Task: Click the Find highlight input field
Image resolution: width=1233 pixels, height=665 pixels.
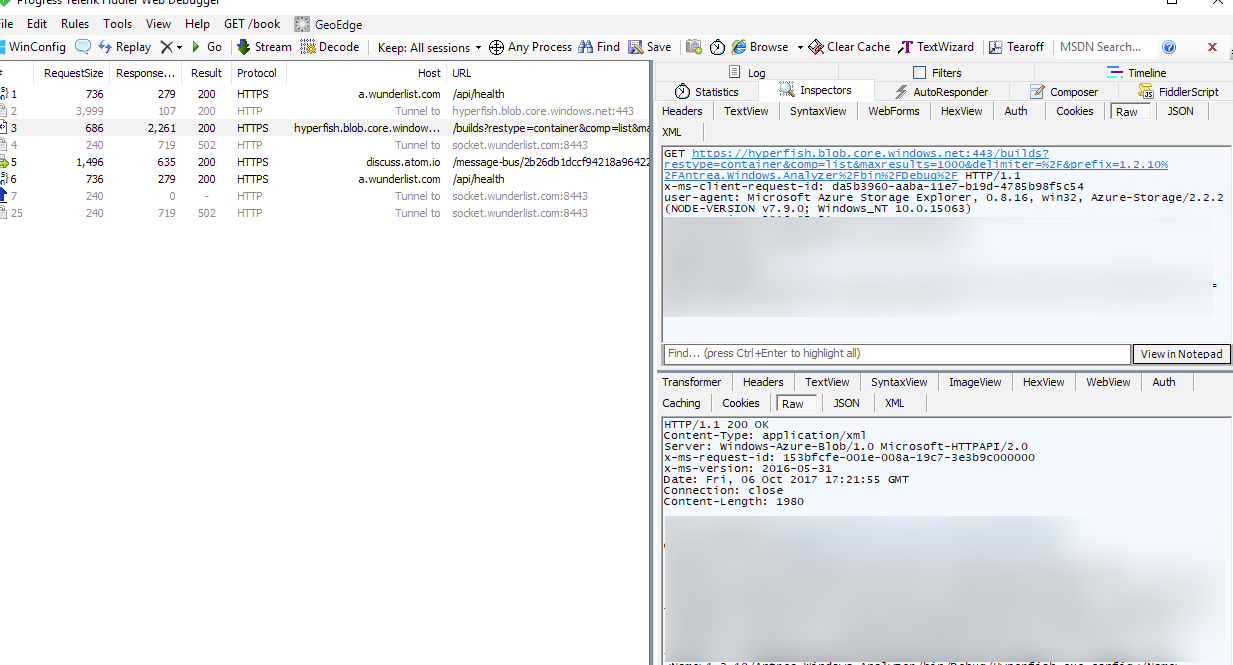Action: point(897,354)
